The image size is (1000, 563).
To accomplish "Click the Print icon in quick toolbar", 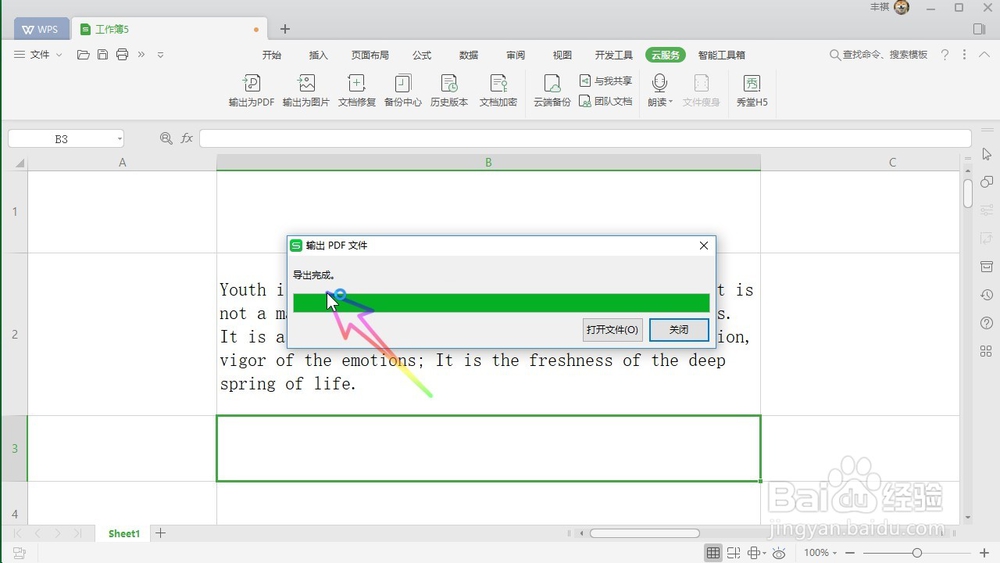I will [x=122, y=55].
